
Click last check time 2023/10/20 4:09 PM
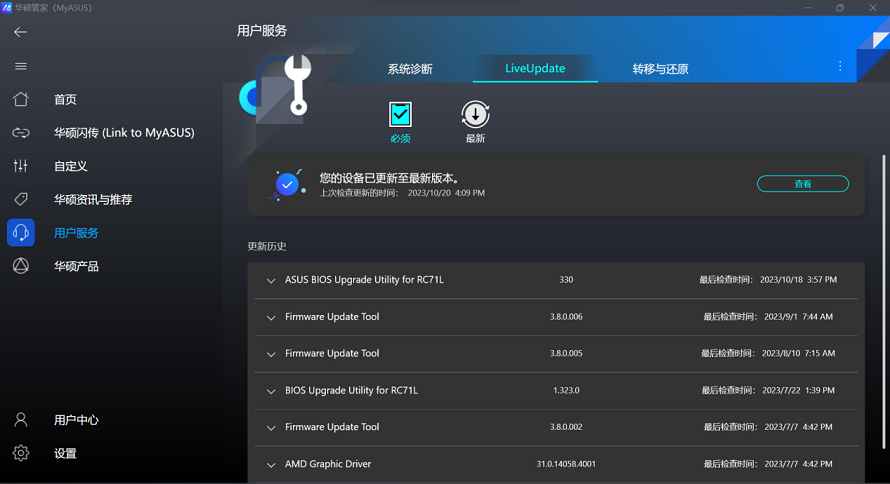[446, 193]
